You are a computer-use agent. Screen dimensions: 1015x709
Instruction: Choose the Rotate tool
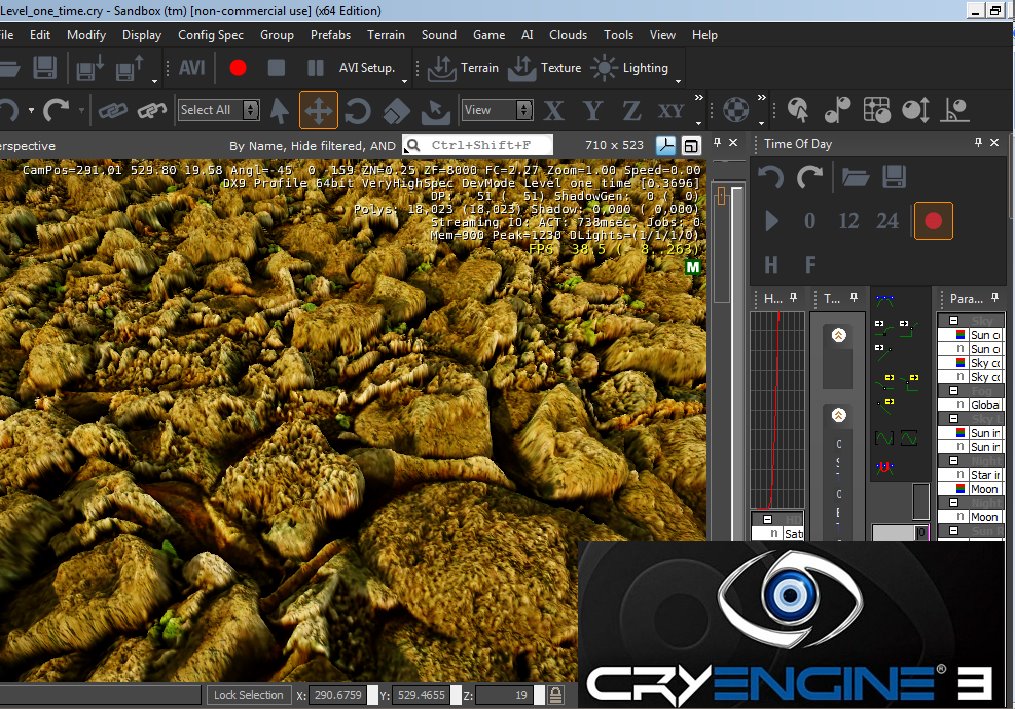tap(357, 111)
